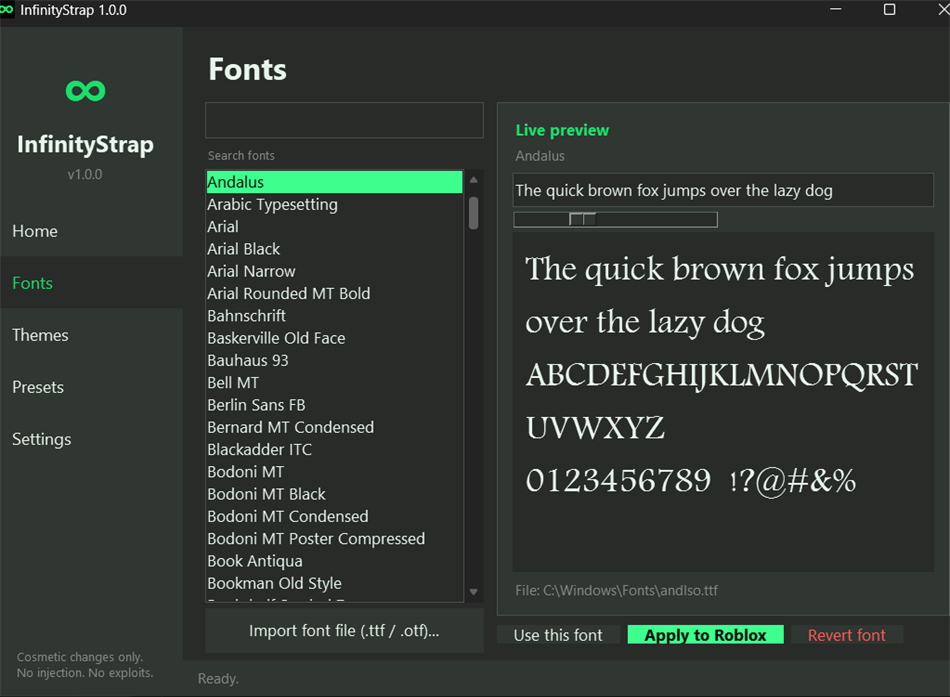
Task: Choose Berlin Sans FB font
Action: [x=334, y=405]
